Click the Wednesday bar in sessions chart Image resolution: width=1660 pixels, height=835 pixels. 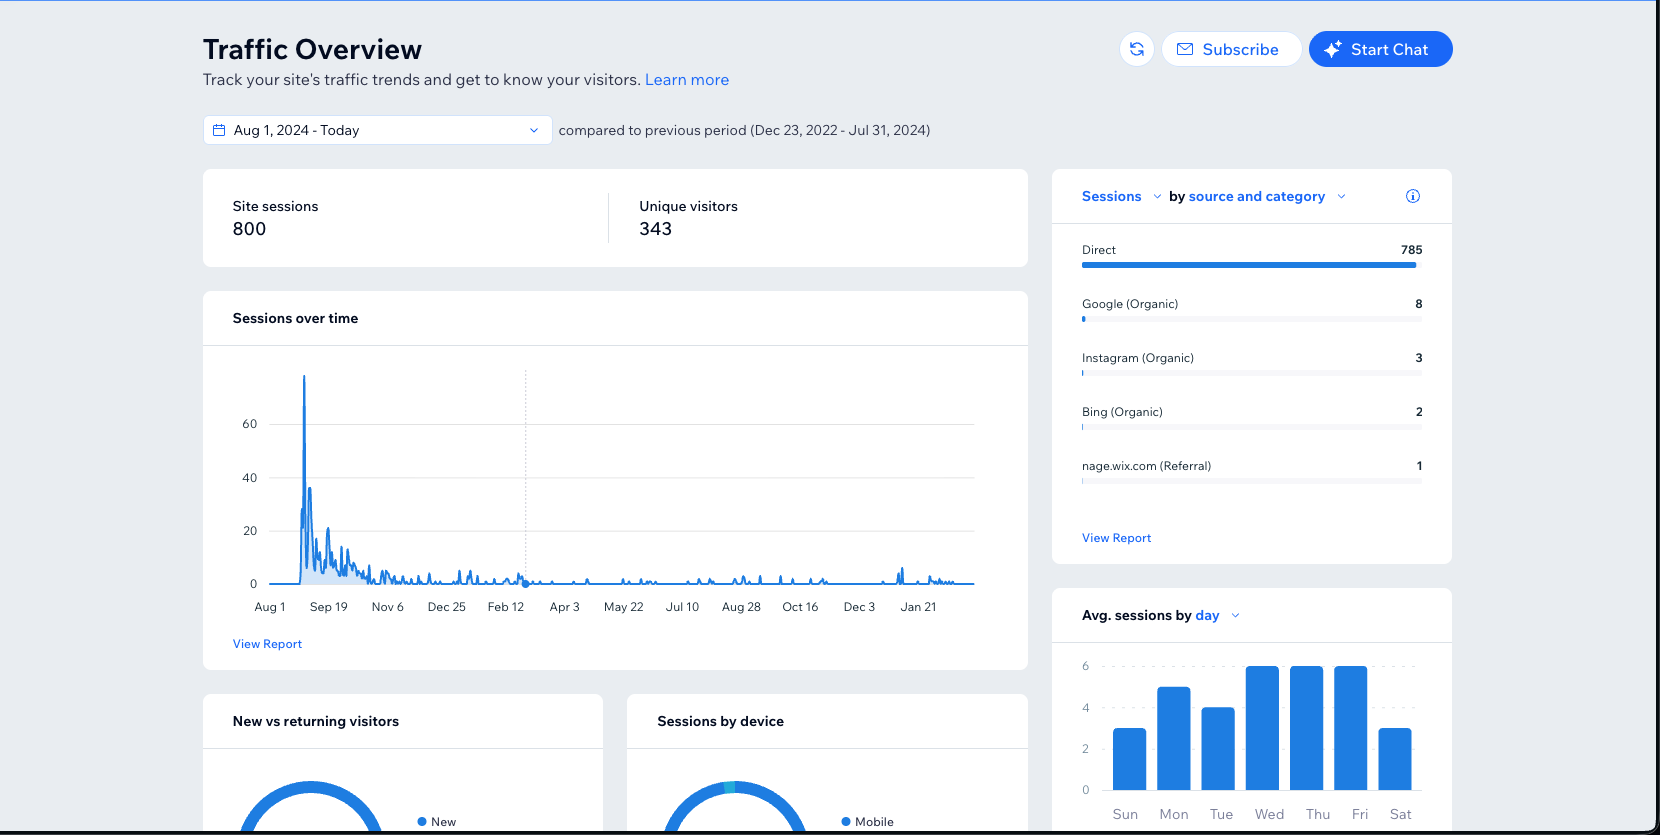tap(1262, 728)
